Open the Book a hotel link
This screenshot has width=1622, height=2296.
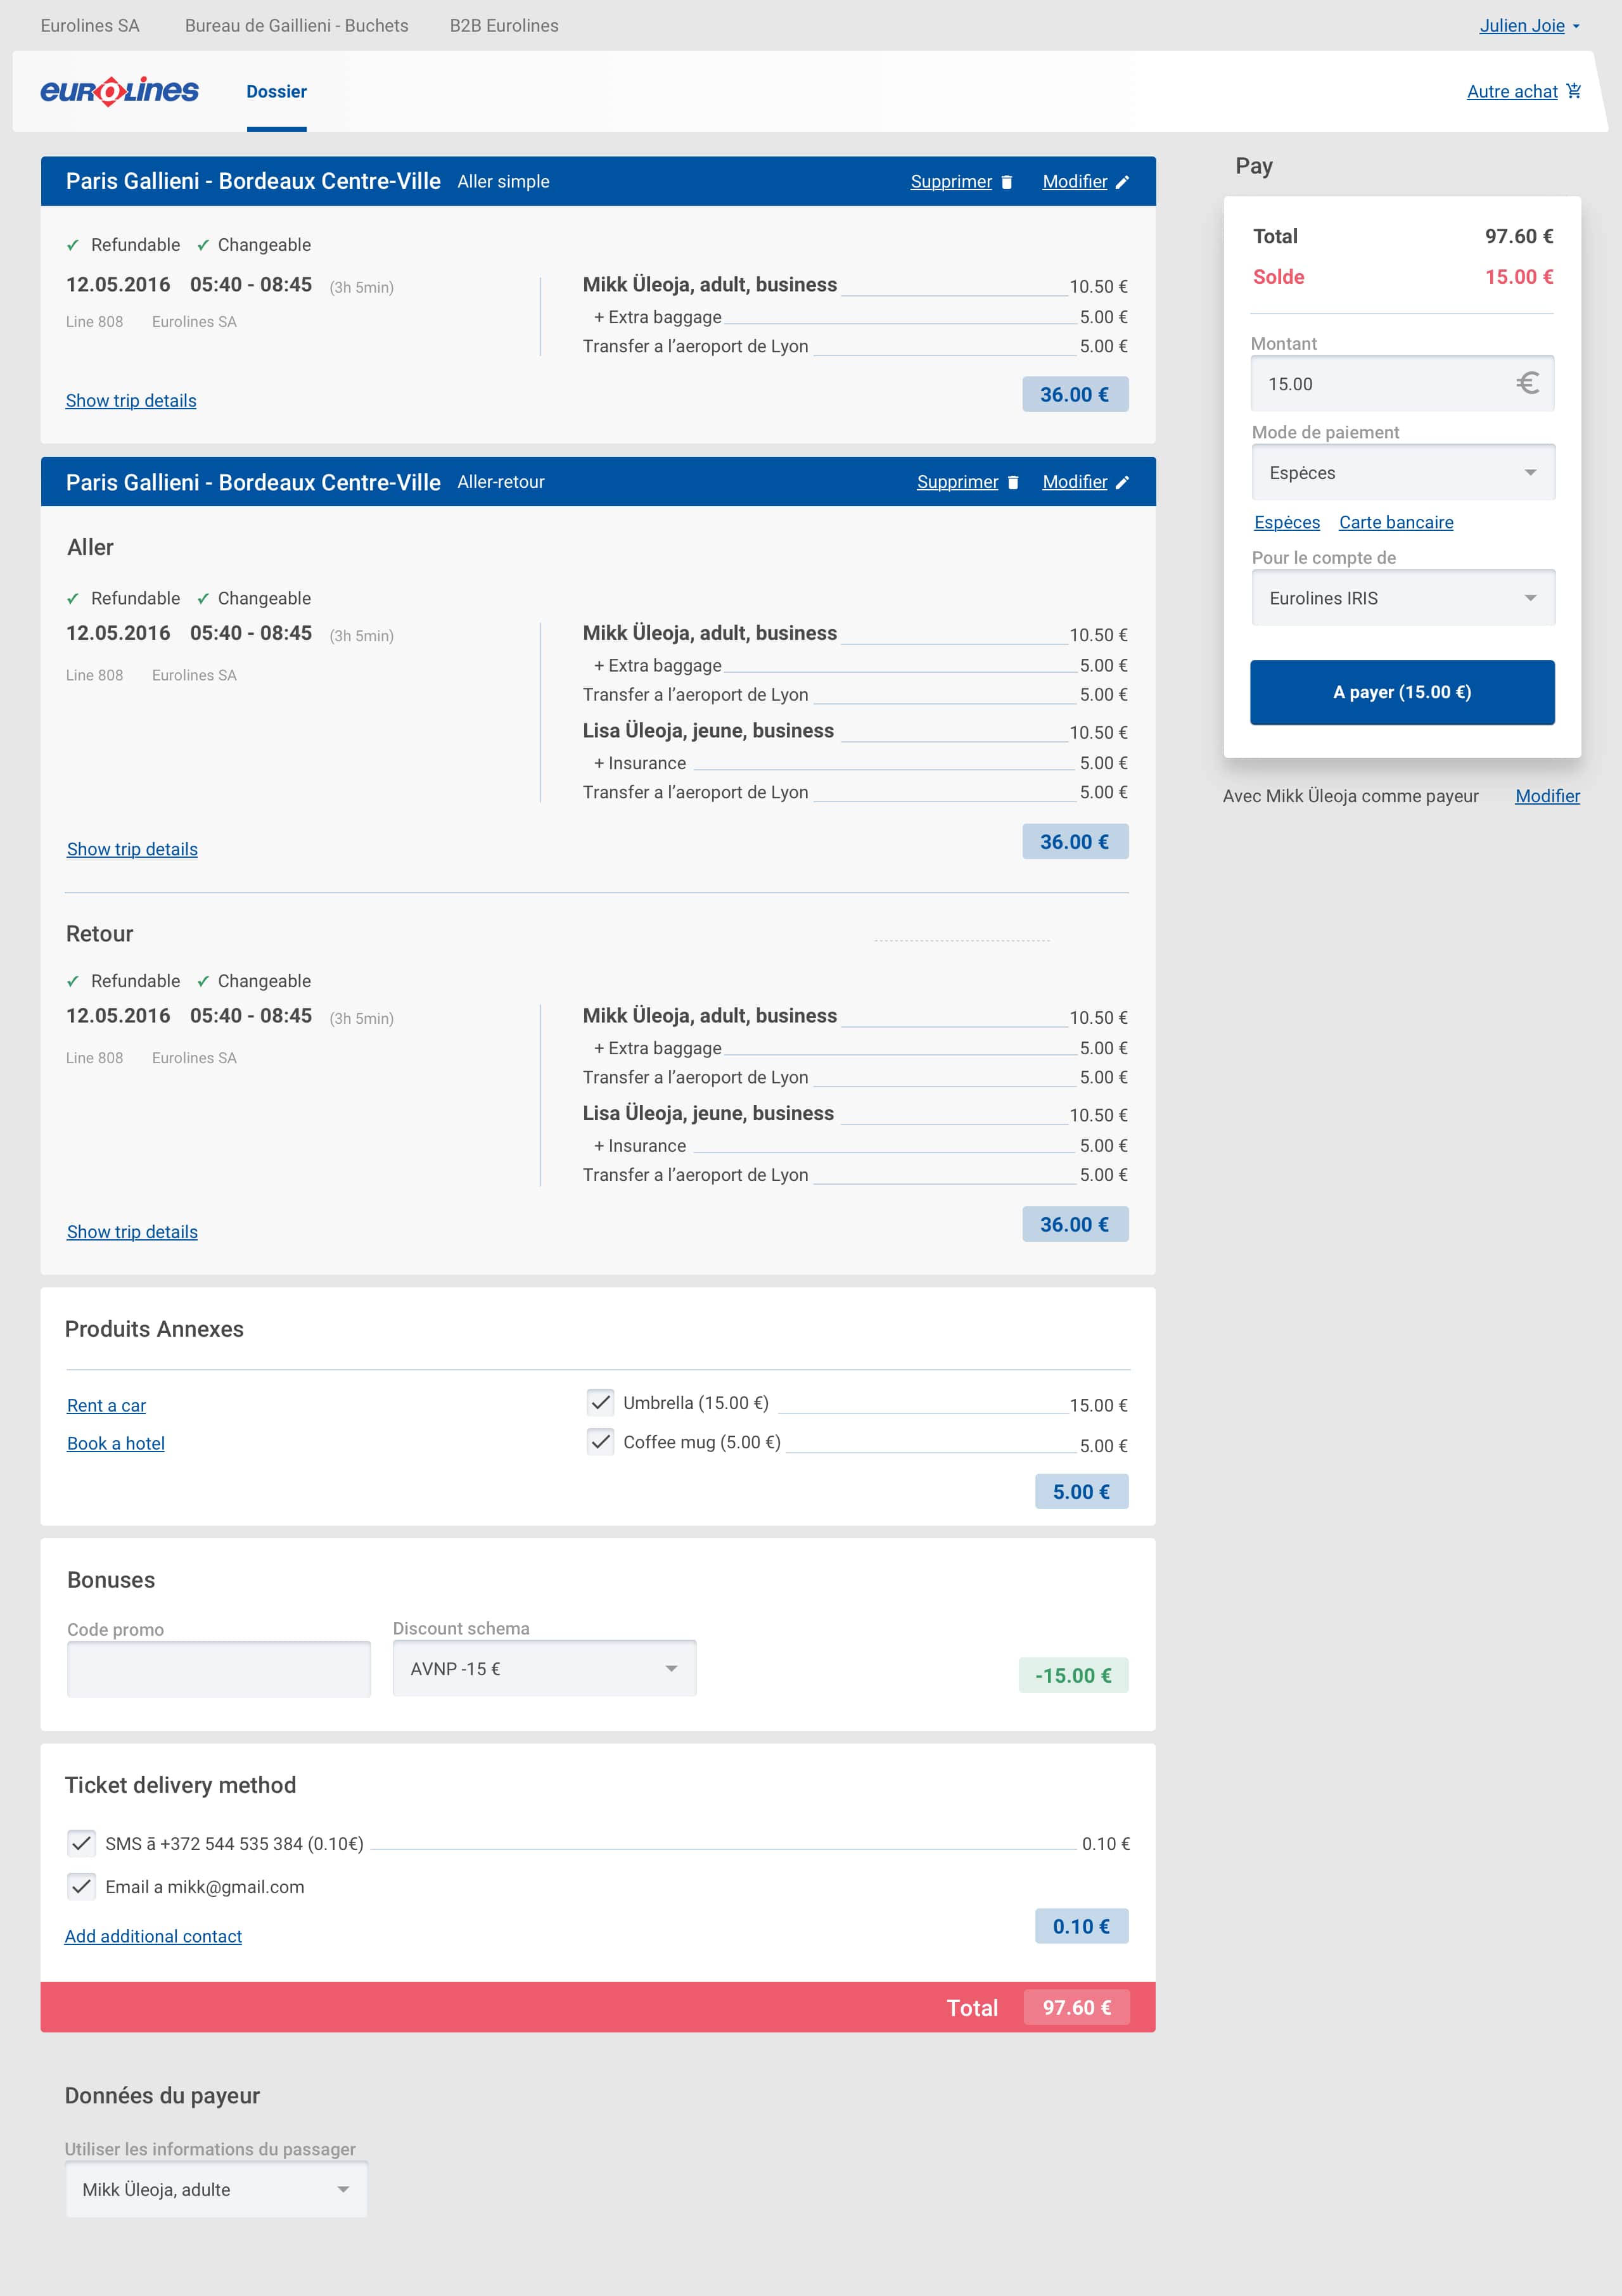(116, 1443)
